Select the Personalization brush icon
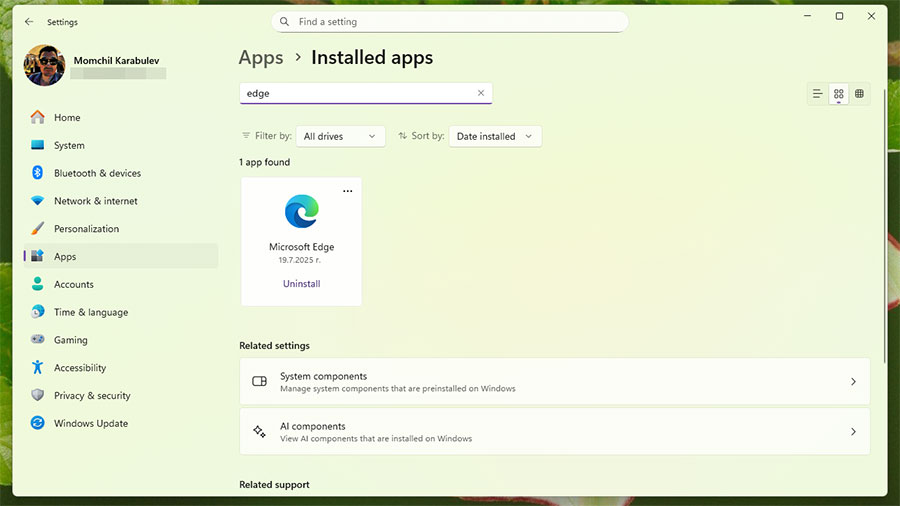The image size is (900, 506). pyautogui.click(x=37, y=229)
